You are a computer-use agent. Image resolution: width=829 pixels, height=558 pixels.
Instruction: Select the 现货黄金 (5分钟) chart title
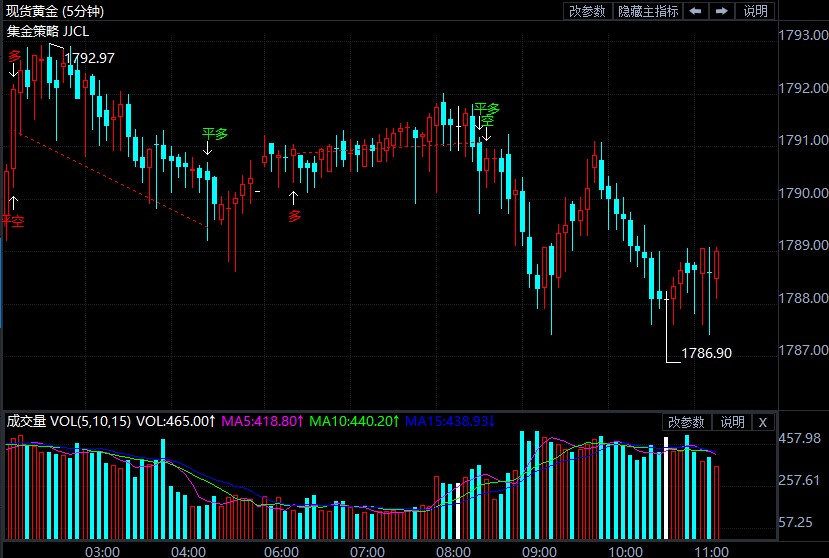click(x=55, y=11)
